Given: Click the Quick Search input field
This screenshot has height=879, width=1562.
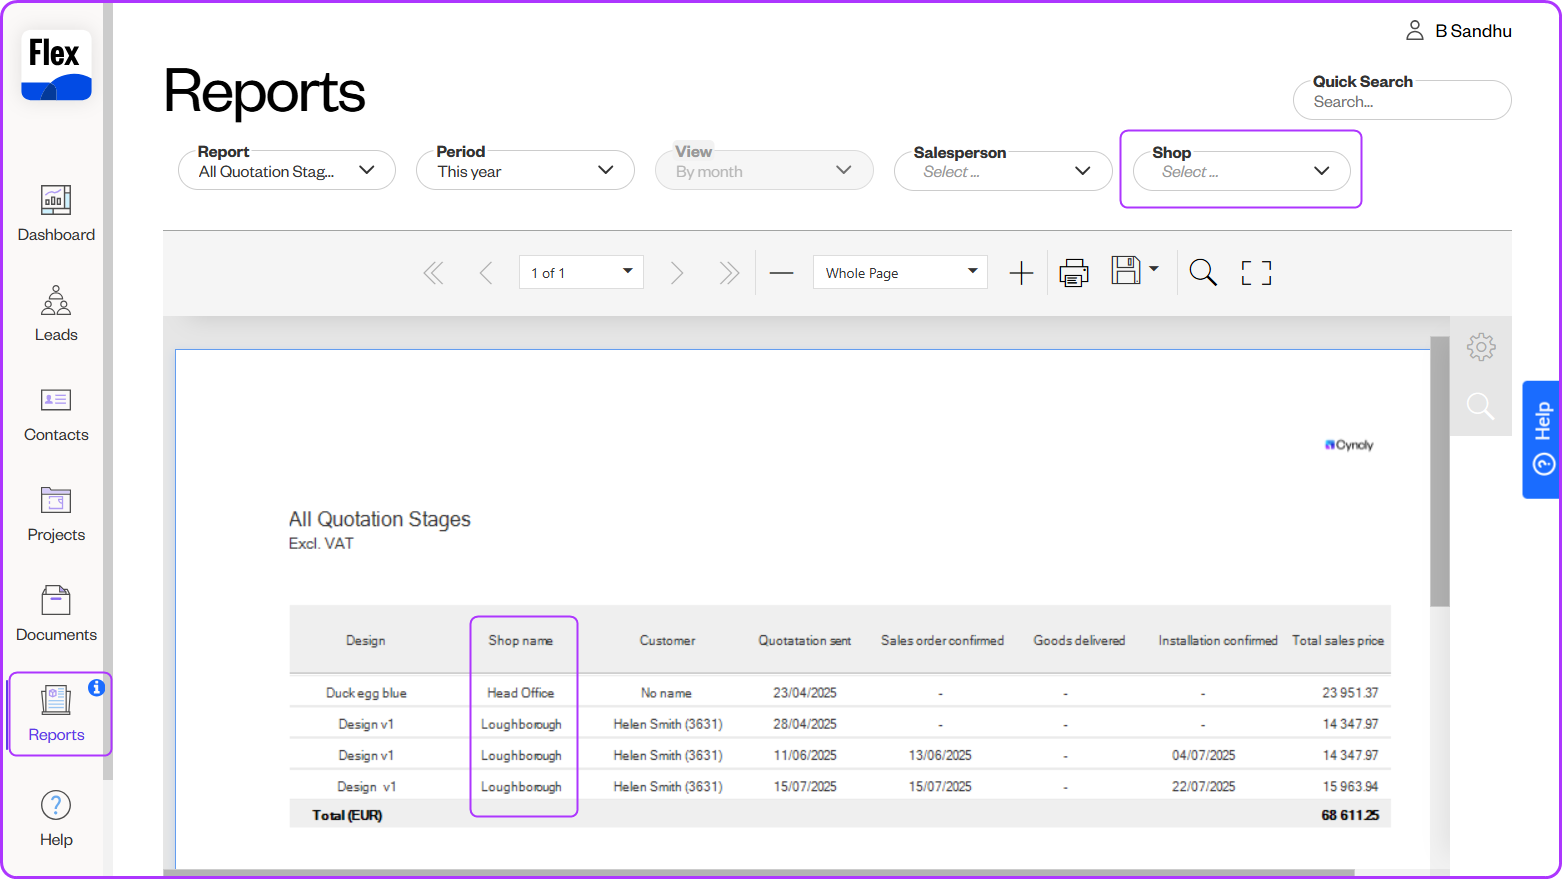Looking at the screenshot, I should tap(1401, 102).
